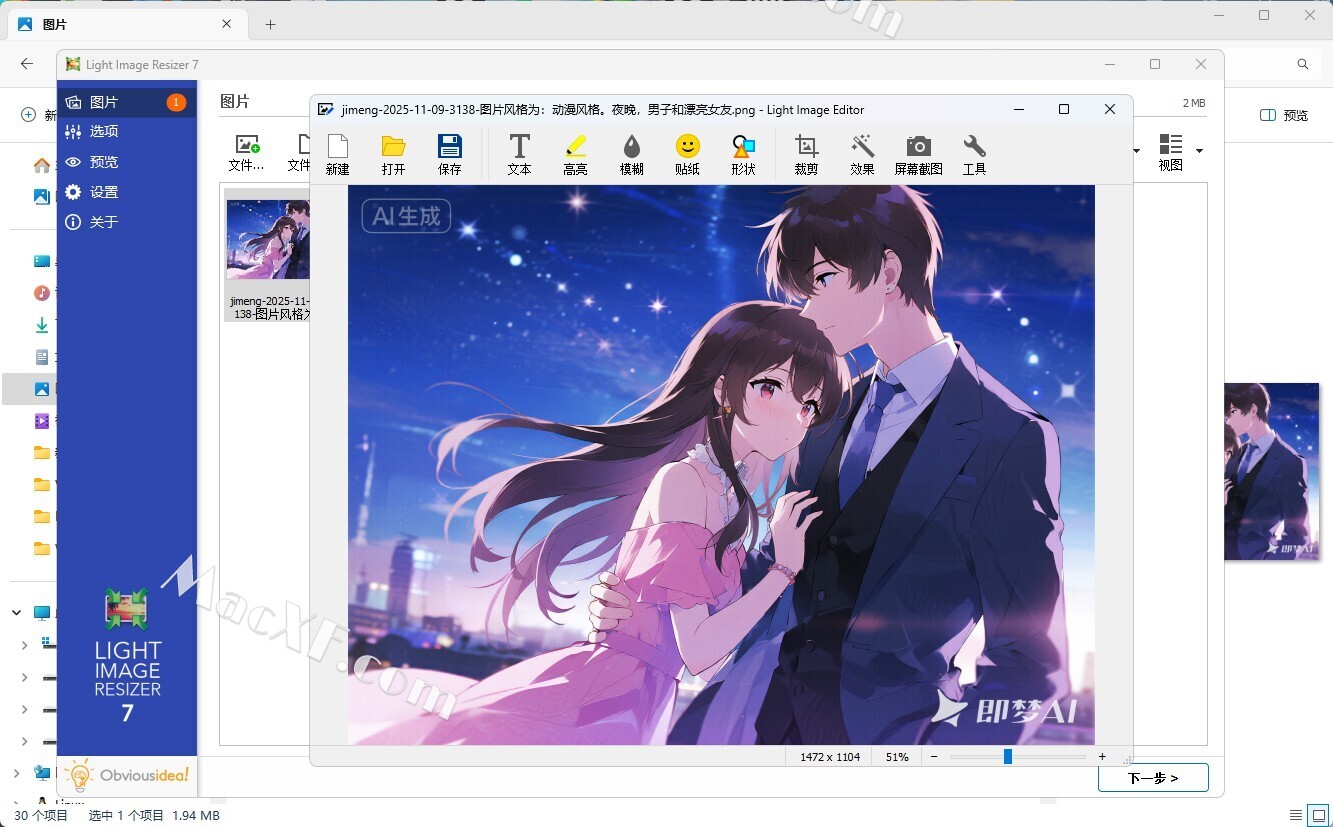
Task: Click the Screenshot camera icon
Action: [918, 155]
